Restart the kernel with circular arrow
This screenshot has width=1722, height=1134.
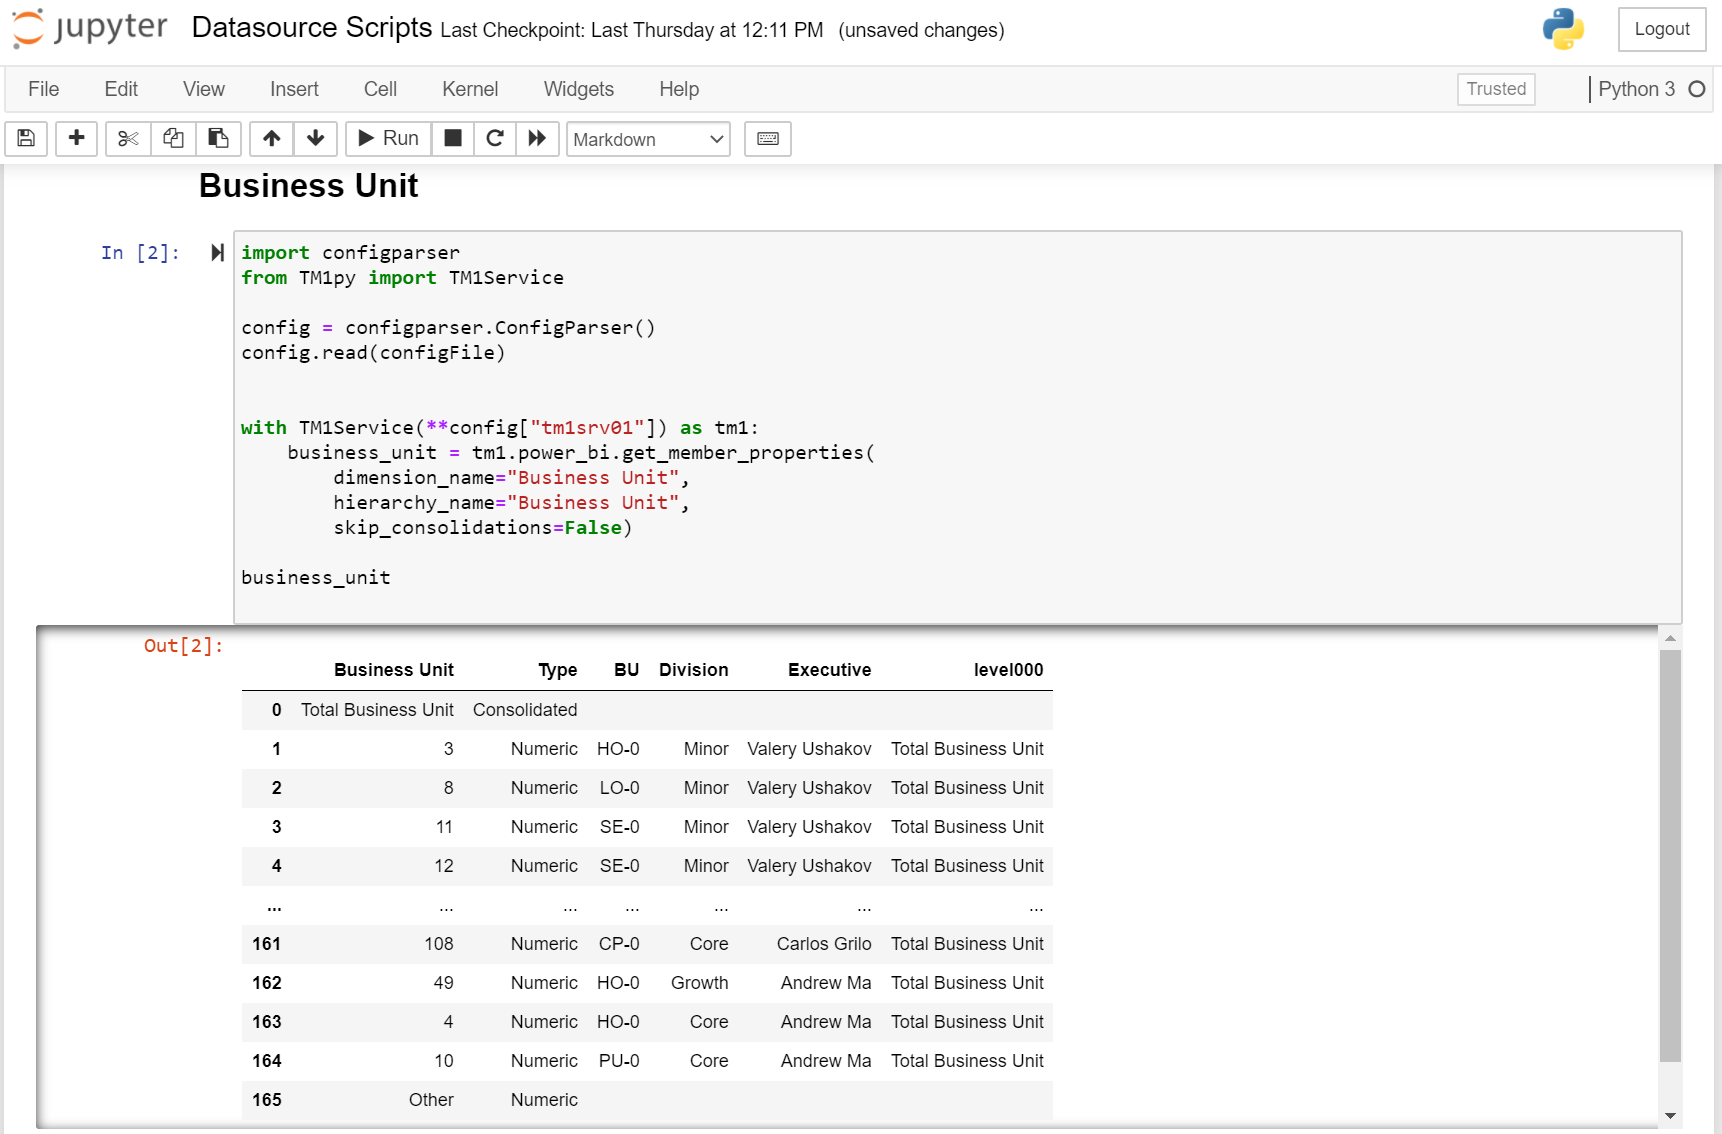pyautogui.click(x=494, y=139)
